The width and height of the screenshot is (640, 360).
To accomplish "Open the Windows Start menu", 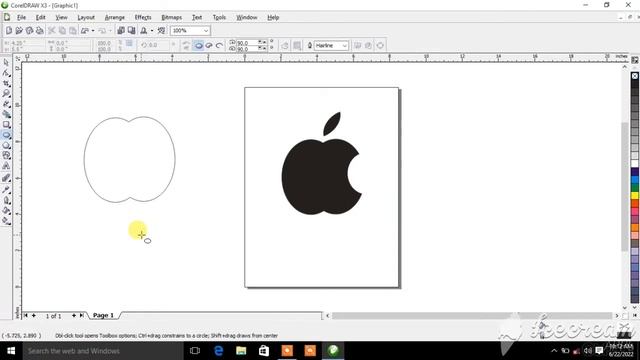I will click(11, 351).
